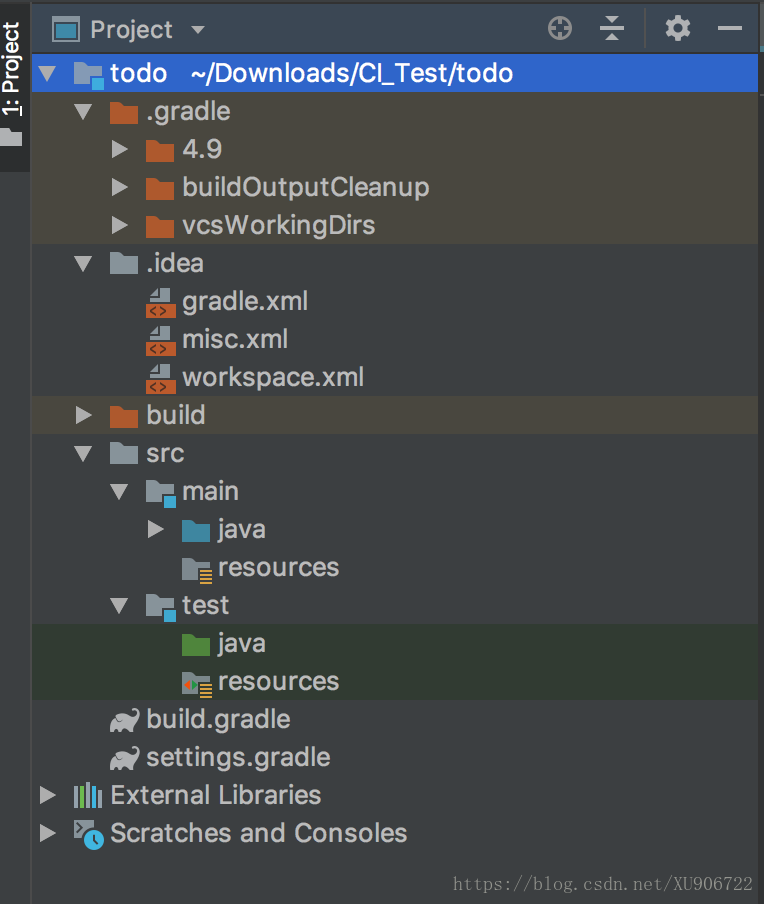Select gradle.xml file name
The height and width of the screenshot is (904, 764).
click(x=245, y=302)
